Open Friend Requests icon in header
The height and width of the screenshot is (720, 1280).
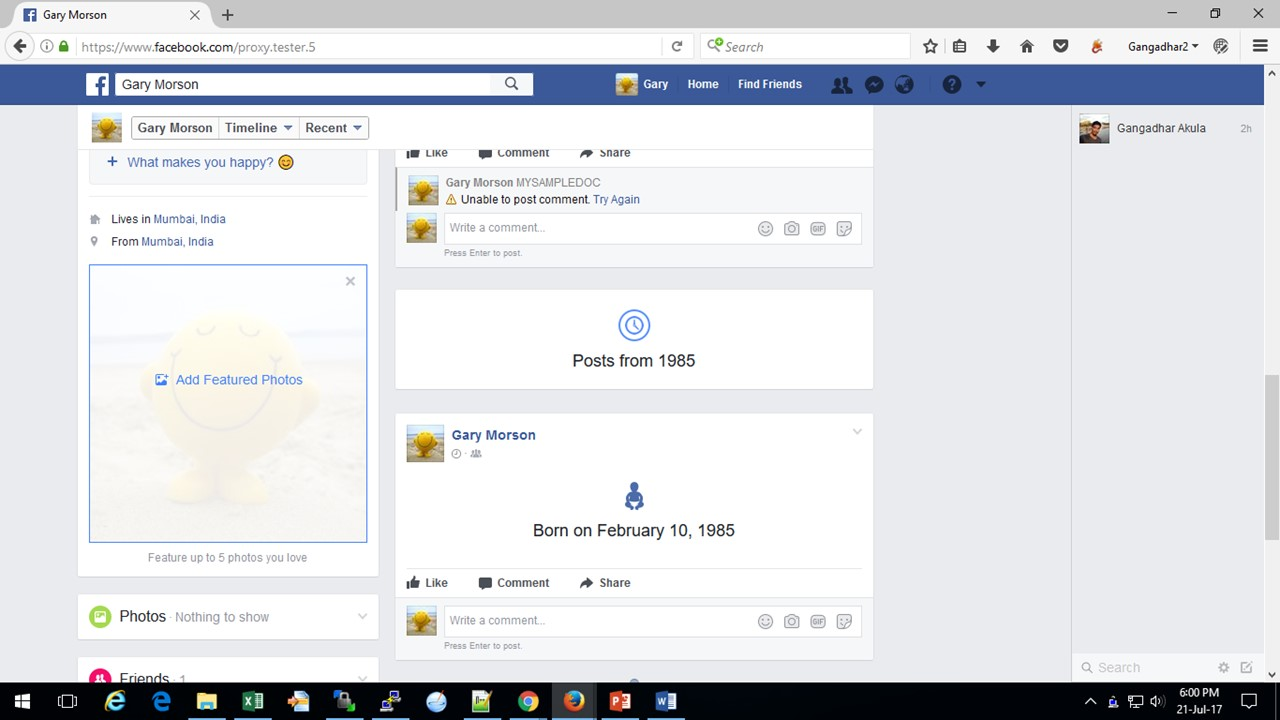click(x=842, y=85)
